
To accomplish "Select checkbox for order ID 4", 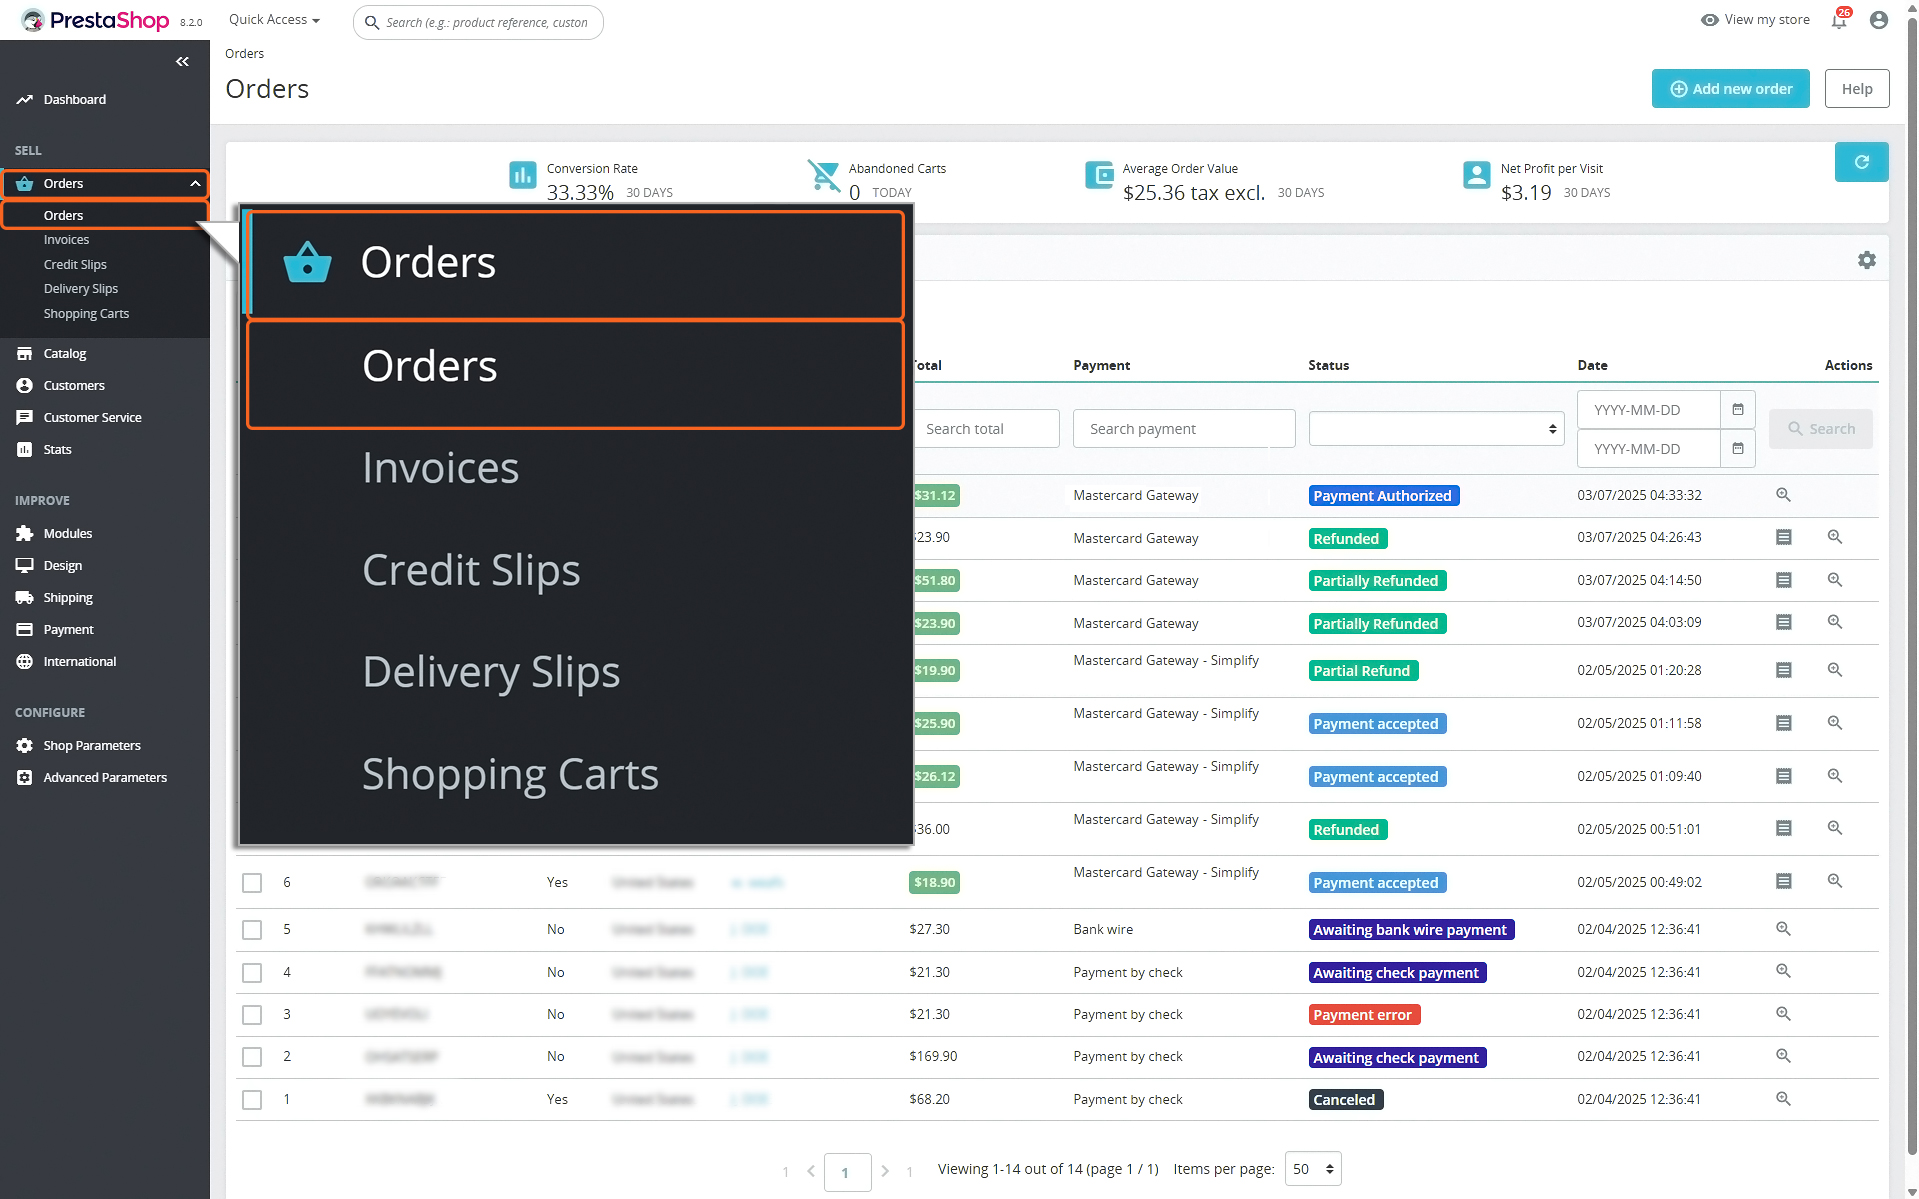I will tap(252, 973).
